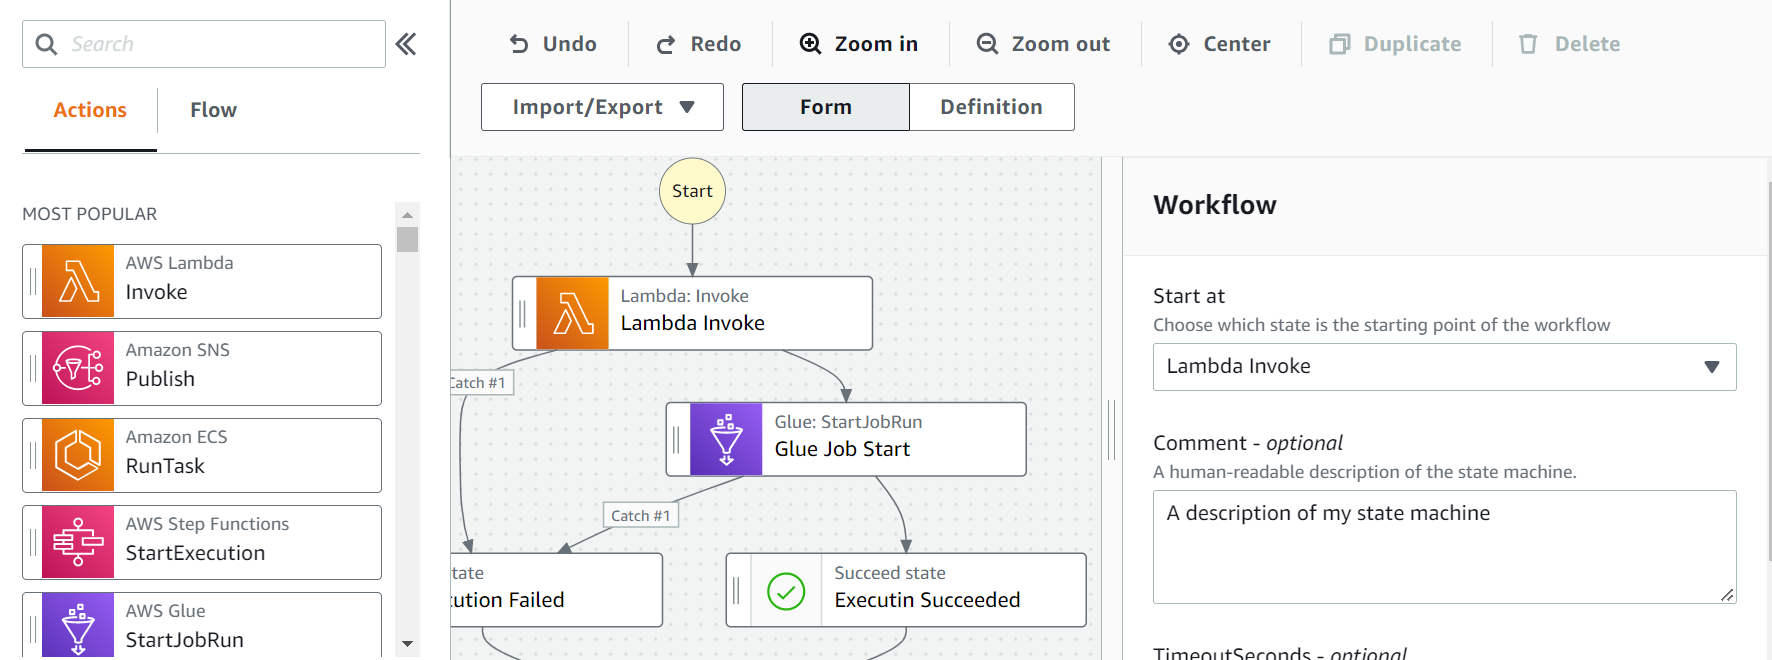Click the Glue icon on Glue Job Start node
This screenshot has width=1772, height=660.
pos(727,440)
